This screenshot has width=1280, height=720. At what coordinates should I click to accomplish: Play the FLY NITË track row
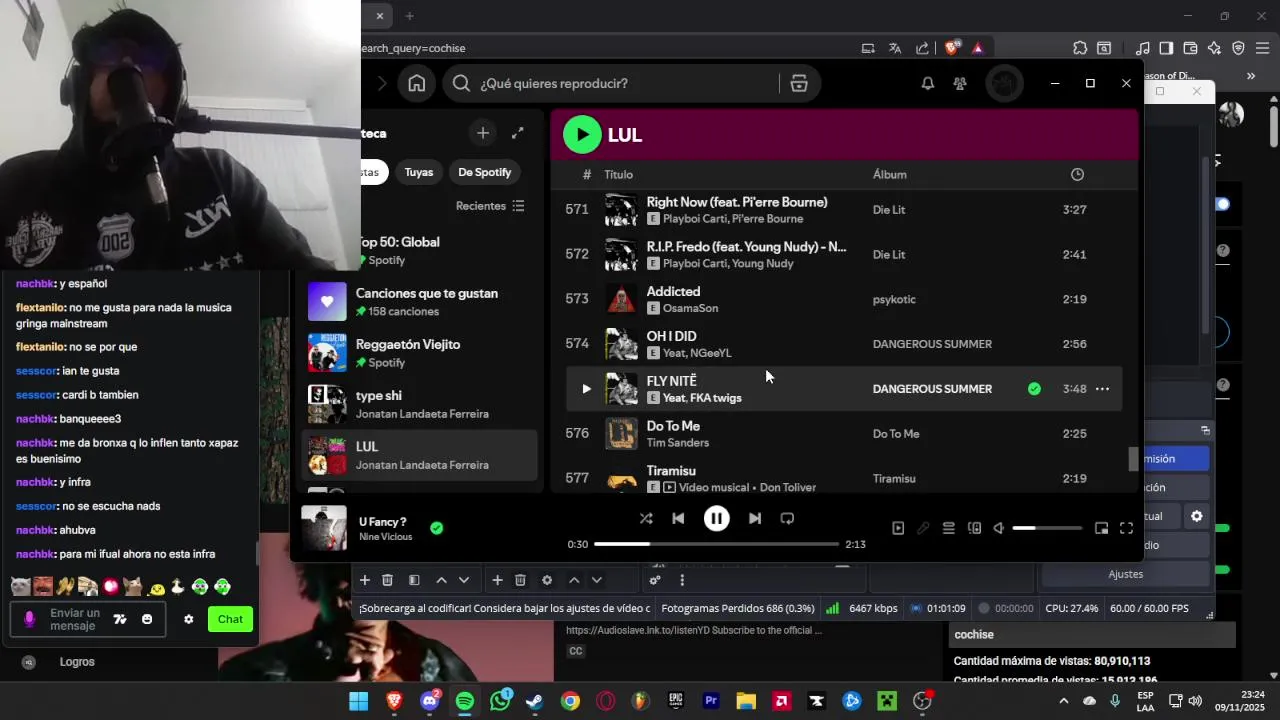(586, 389)
